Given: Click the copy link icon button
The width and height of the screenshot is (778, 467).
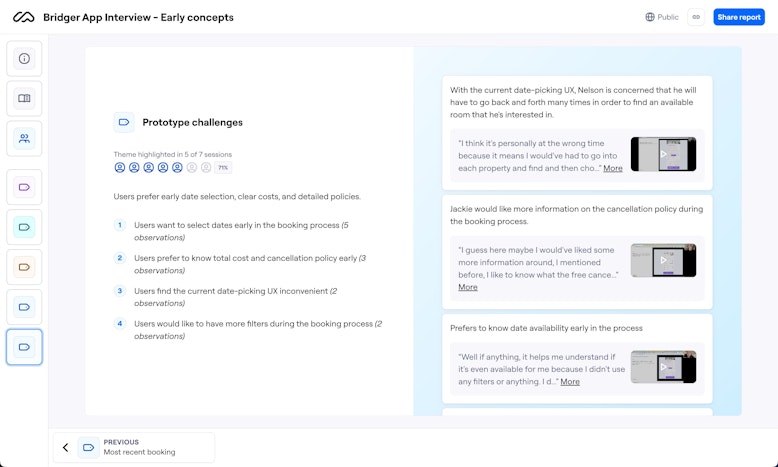Looking at the screenshot, I should click(x=696, y=17).
